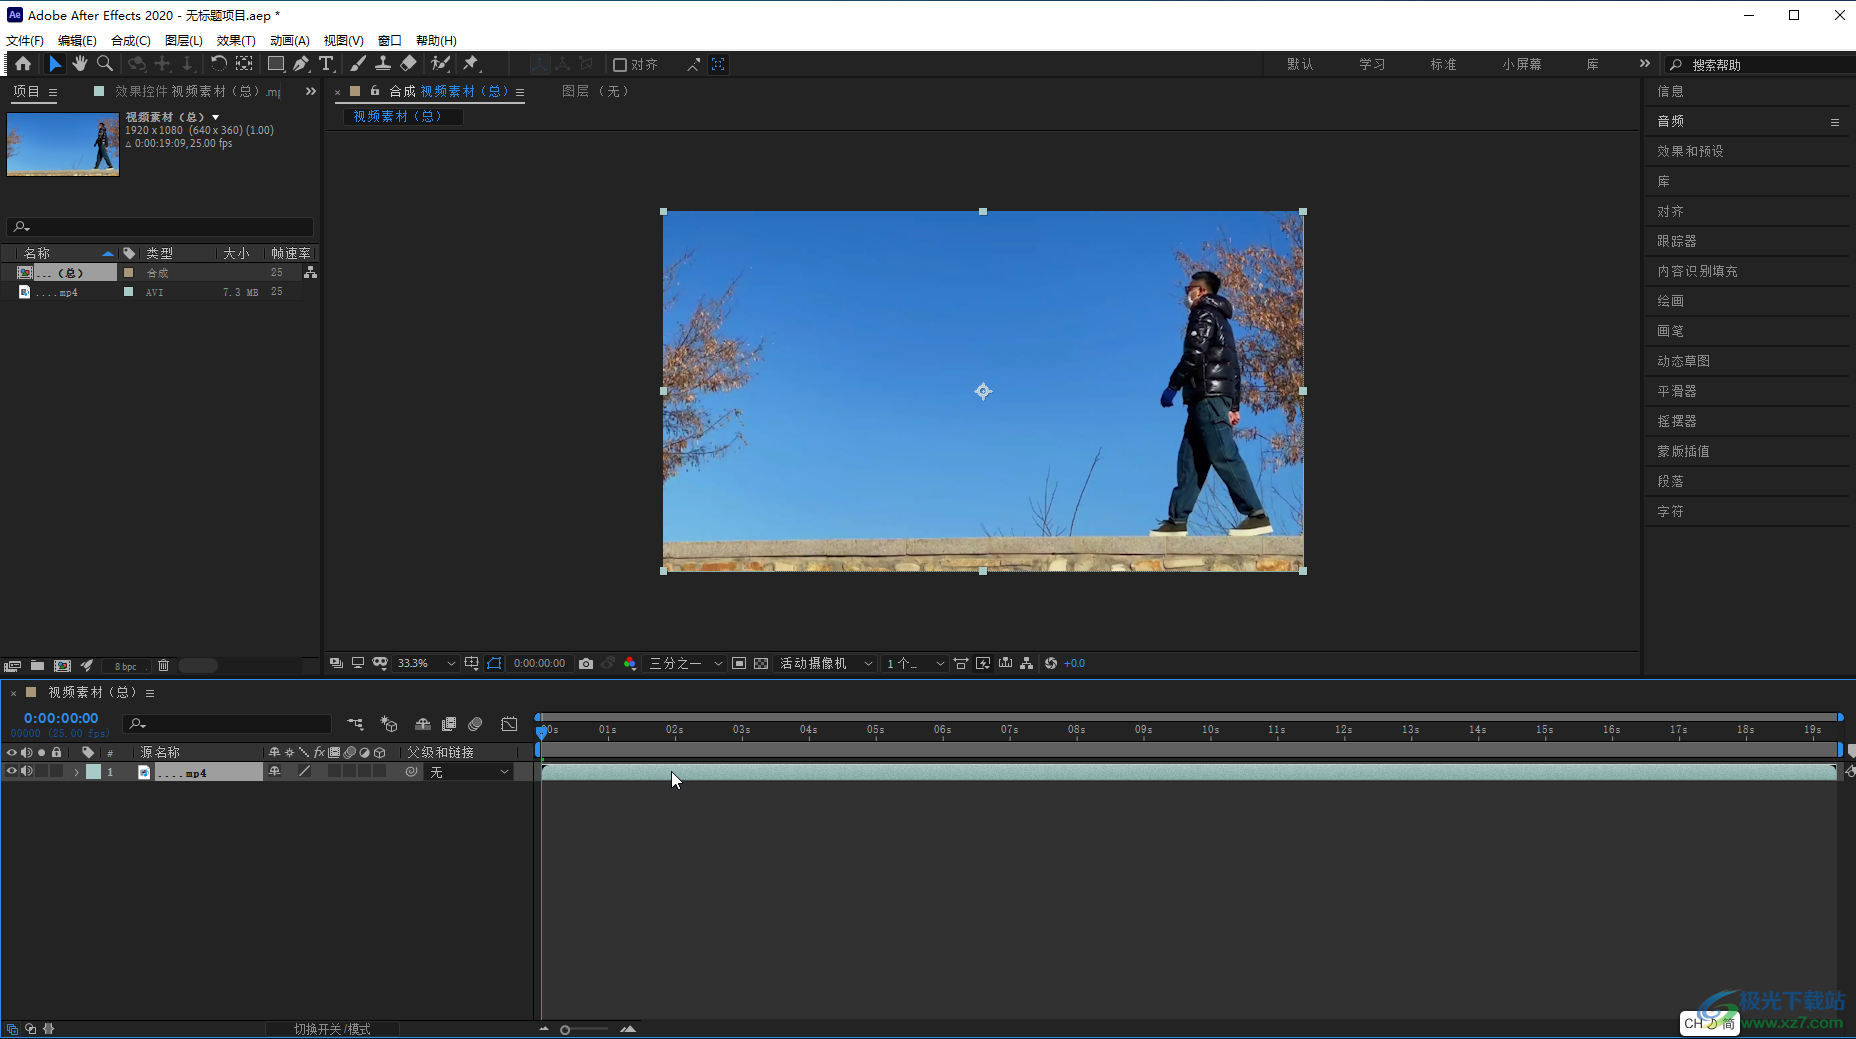Open the parent link 无 dropdown for mp4 layer
The width and height of the screenshot is (1856, 1039).
pyautogui.click(x=470, y=772)
